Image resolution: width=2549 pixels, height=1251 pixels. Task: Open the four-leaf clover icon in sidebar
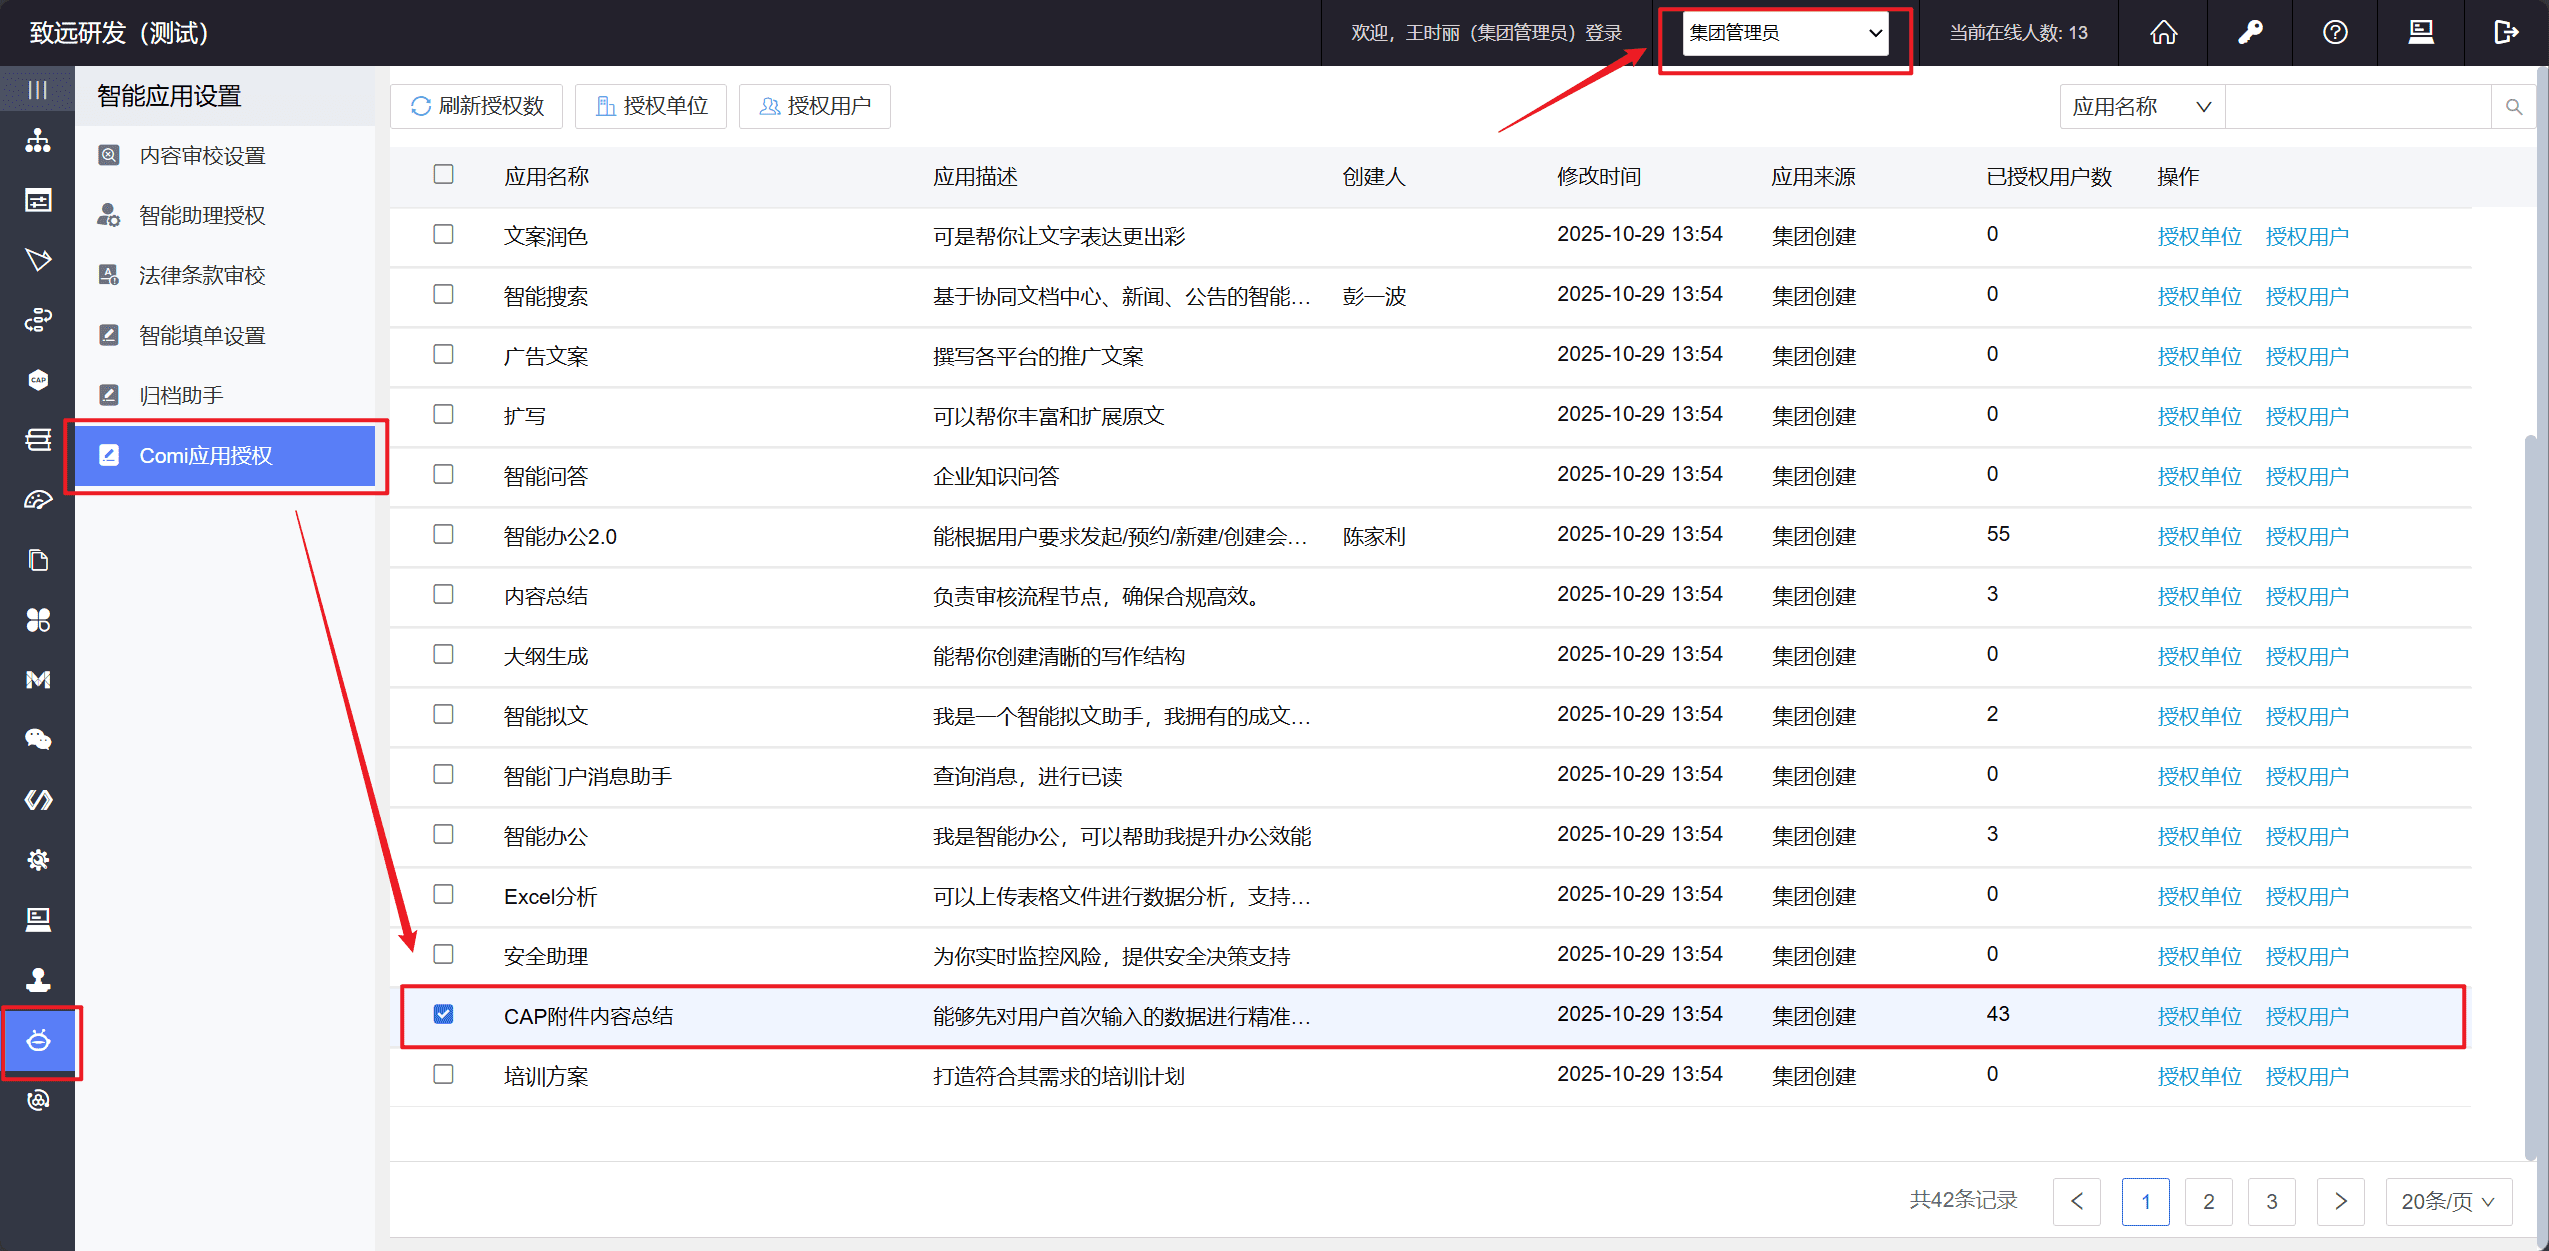pyautogui.click(x=38, y=620)
